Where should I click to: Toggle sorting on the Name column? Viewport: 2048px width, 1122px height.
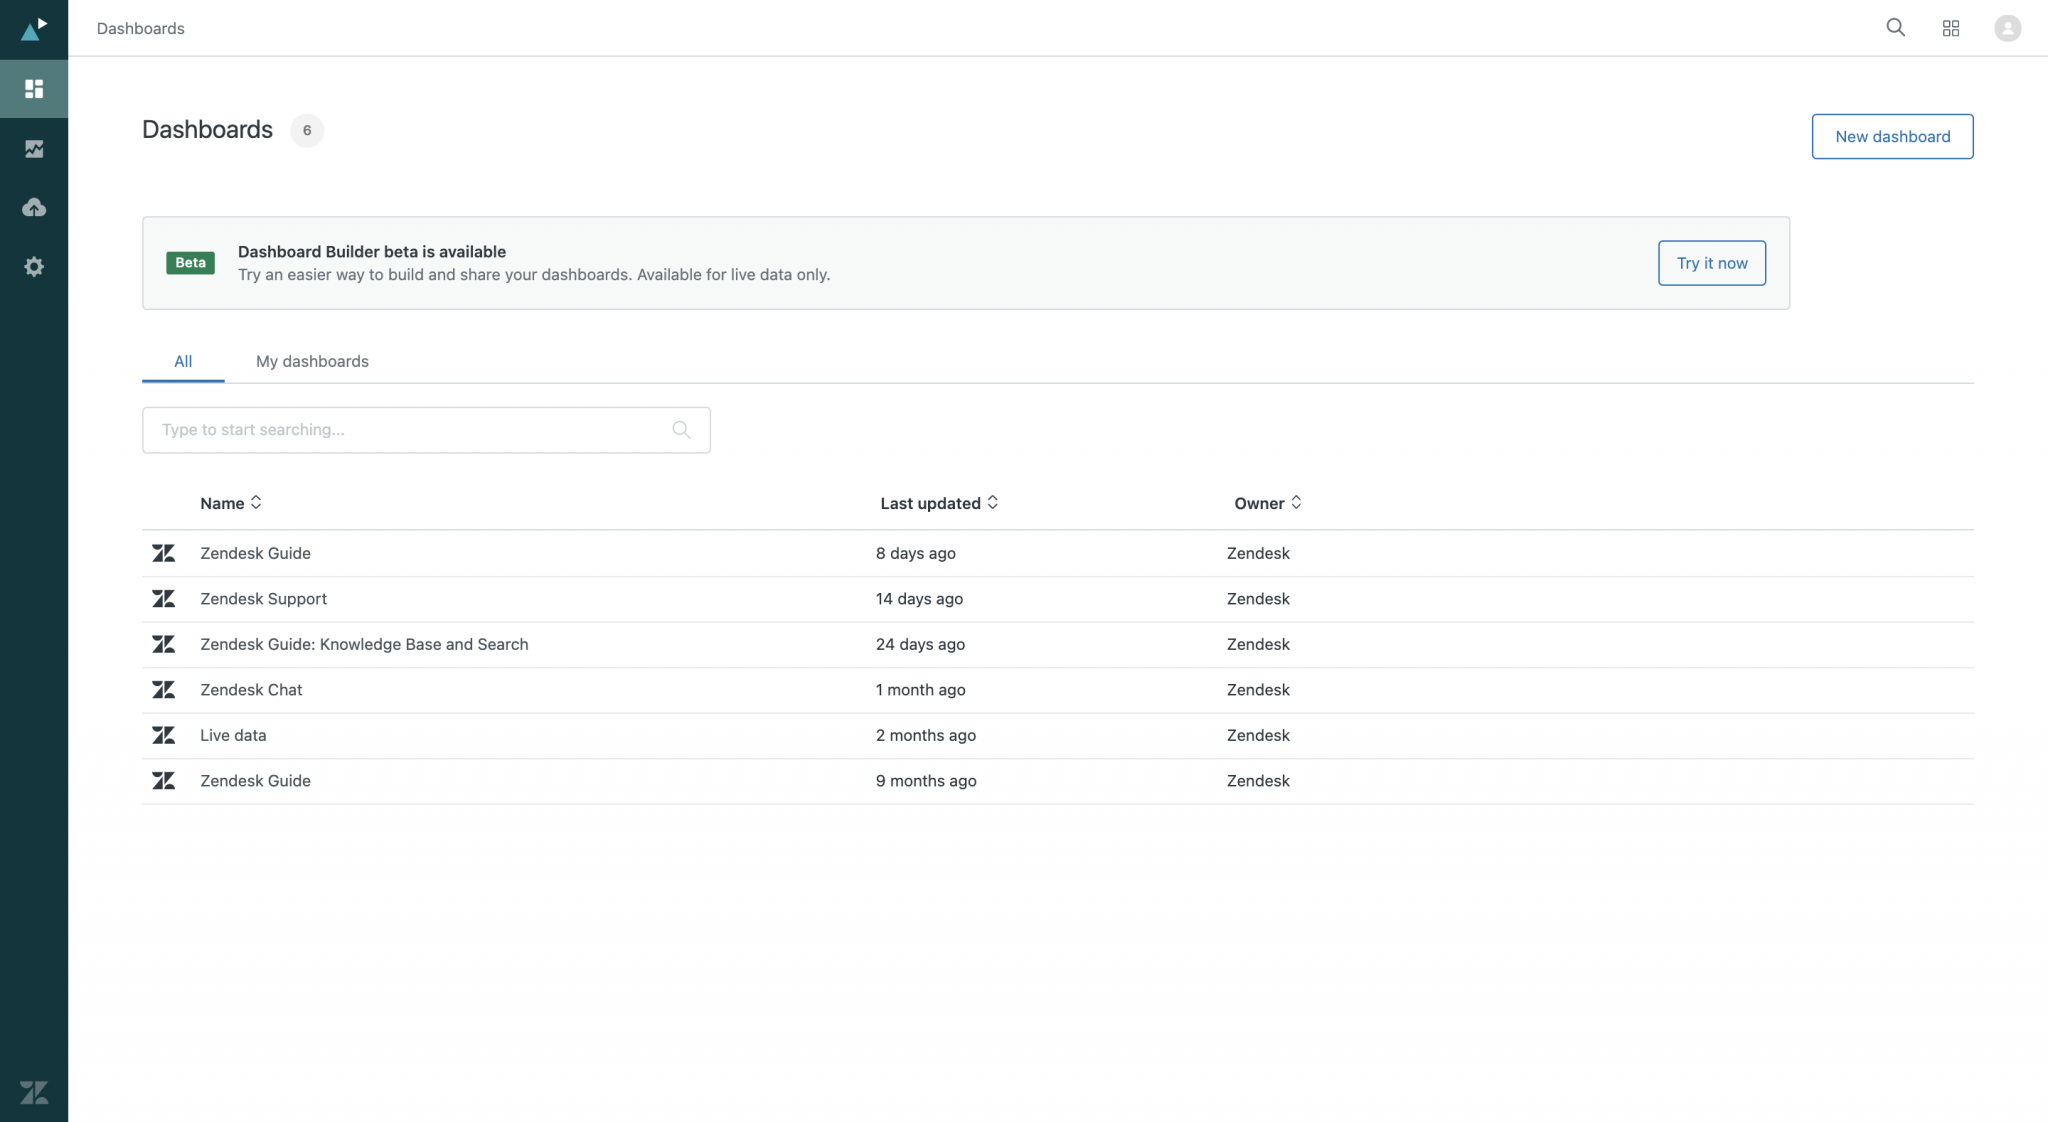(230, 503)
